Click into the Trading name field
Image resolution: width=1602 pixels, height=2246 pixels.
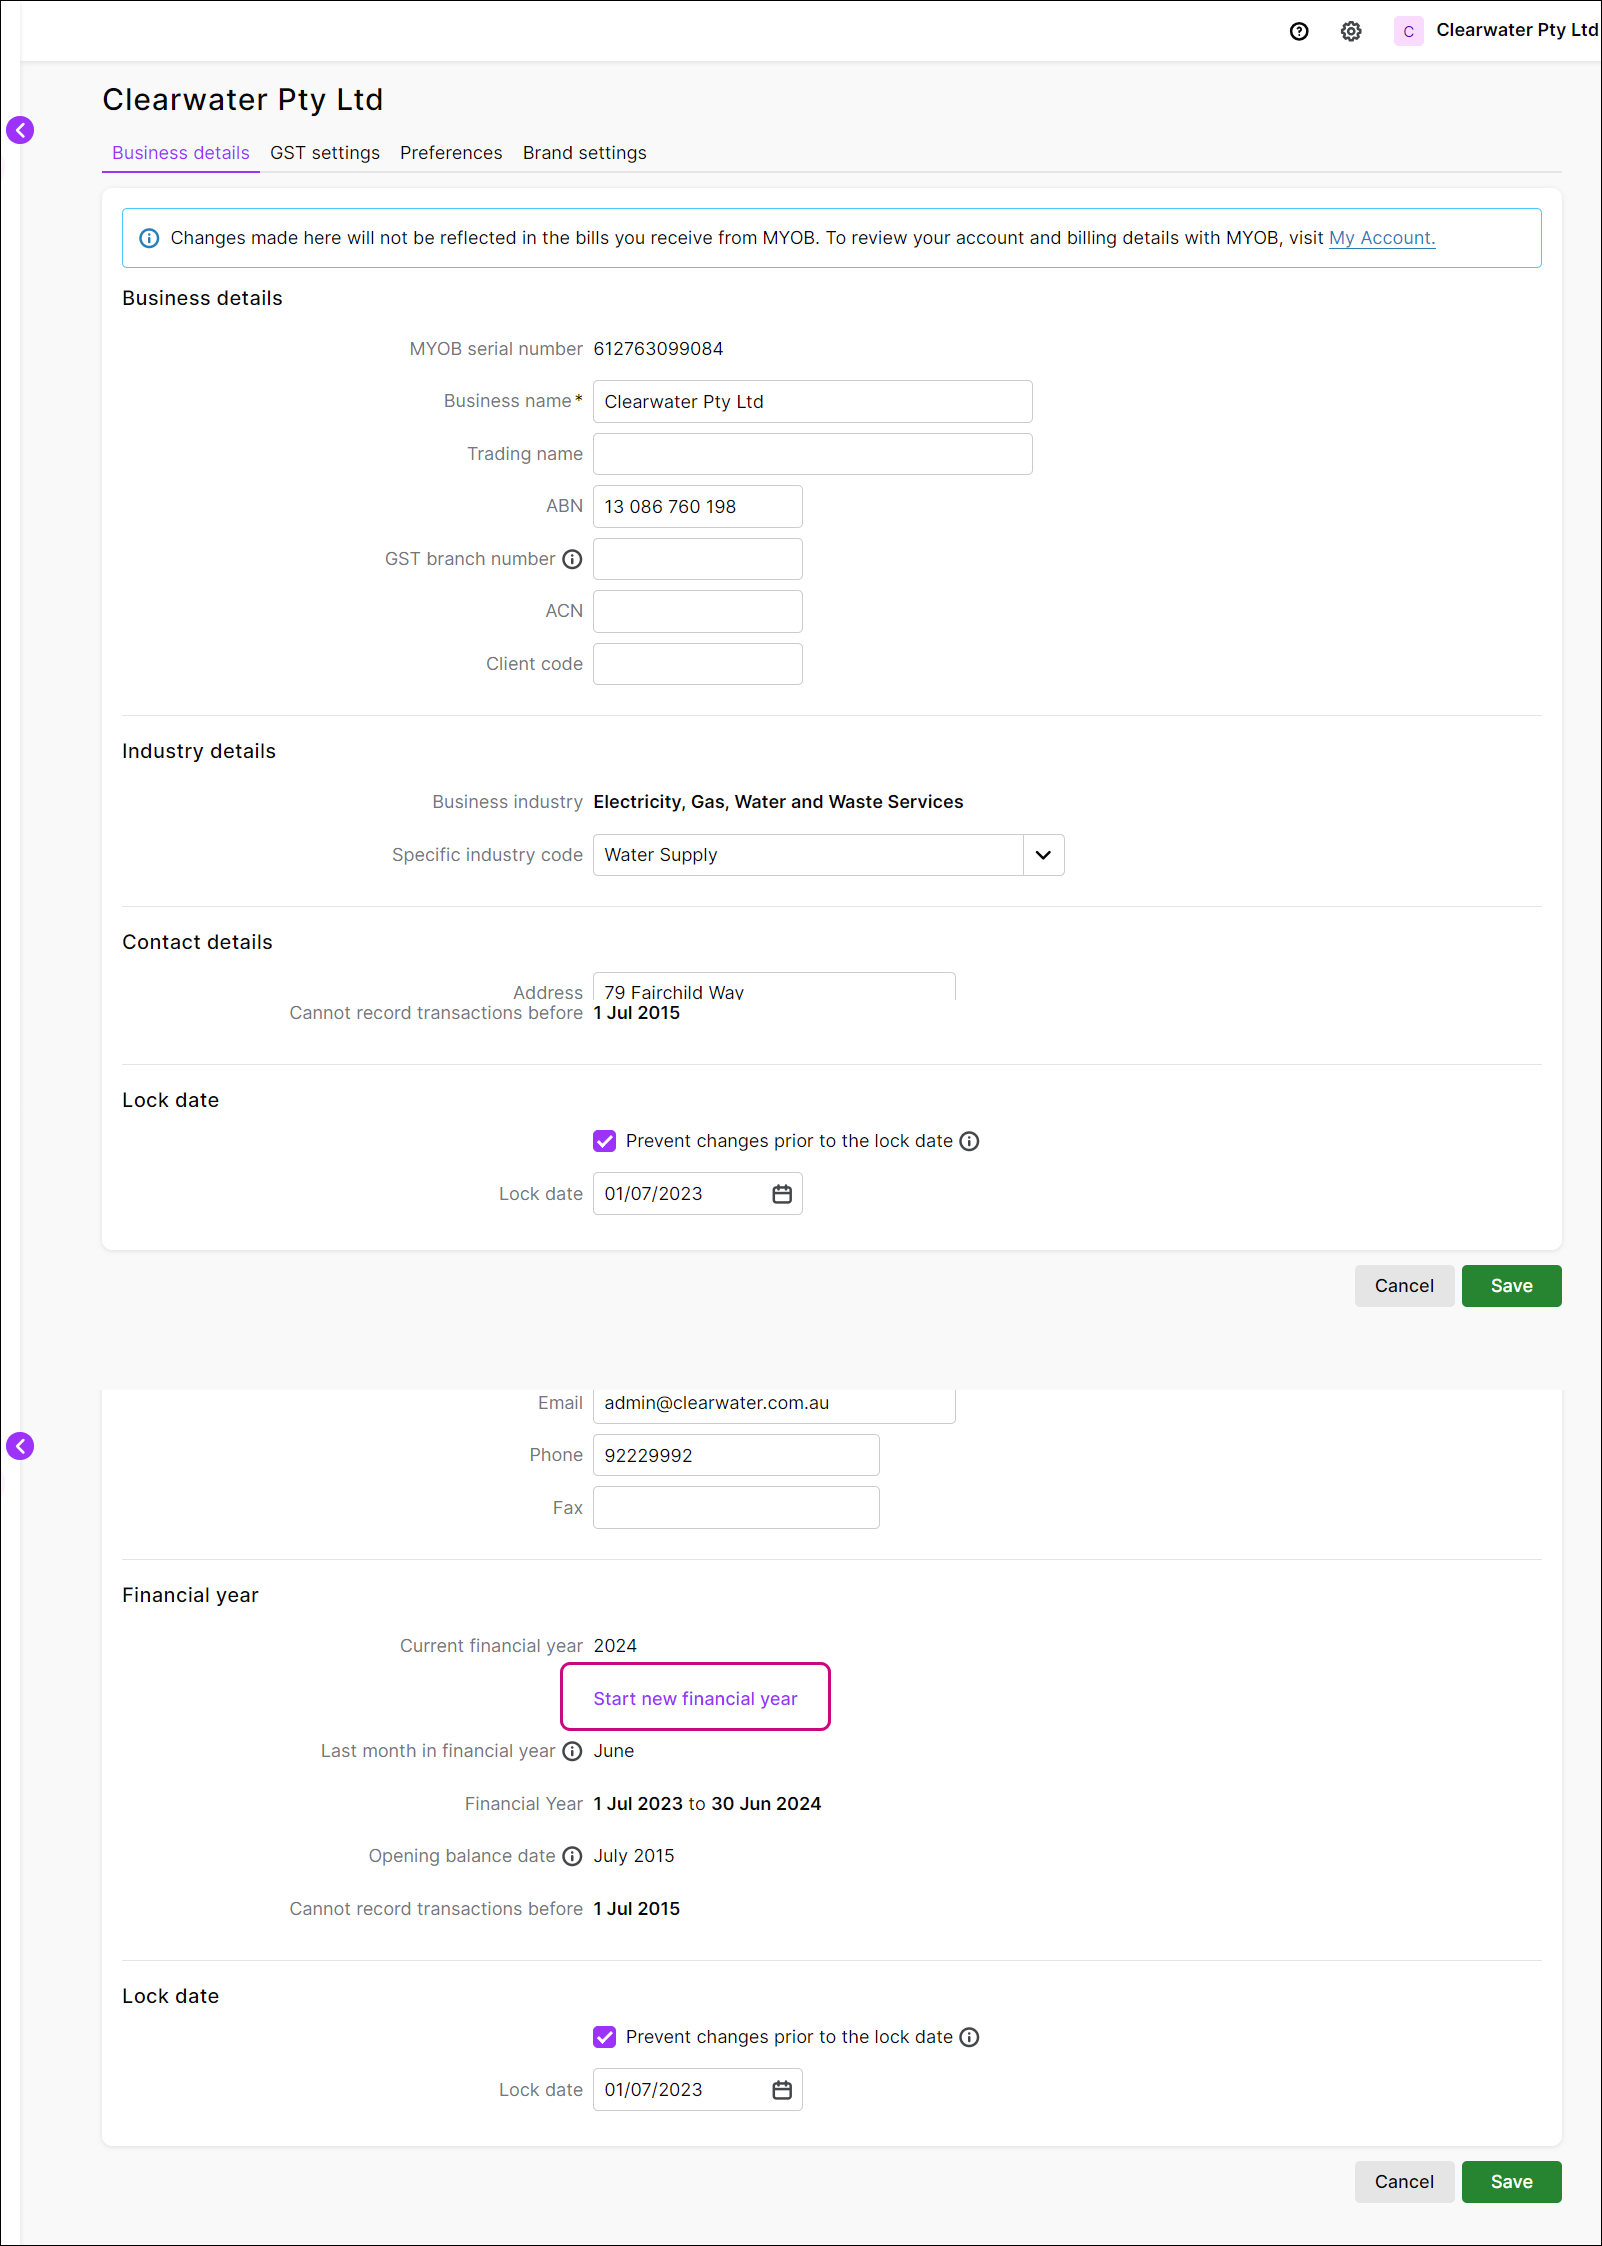[x=812, y=454]
